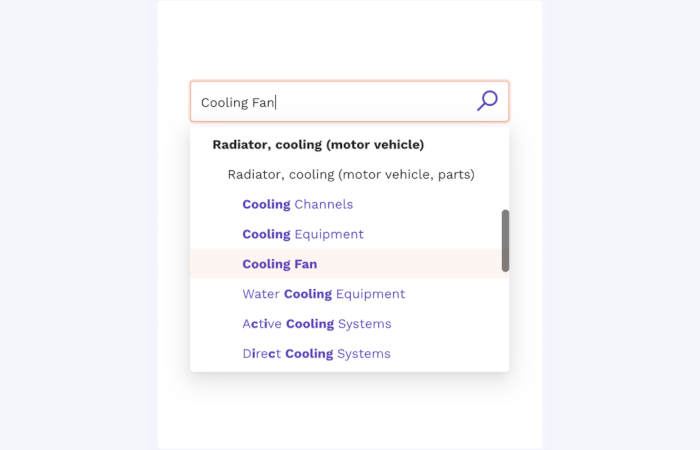
Task: Click the word Cooling in the search box
Action: point(225,103)
